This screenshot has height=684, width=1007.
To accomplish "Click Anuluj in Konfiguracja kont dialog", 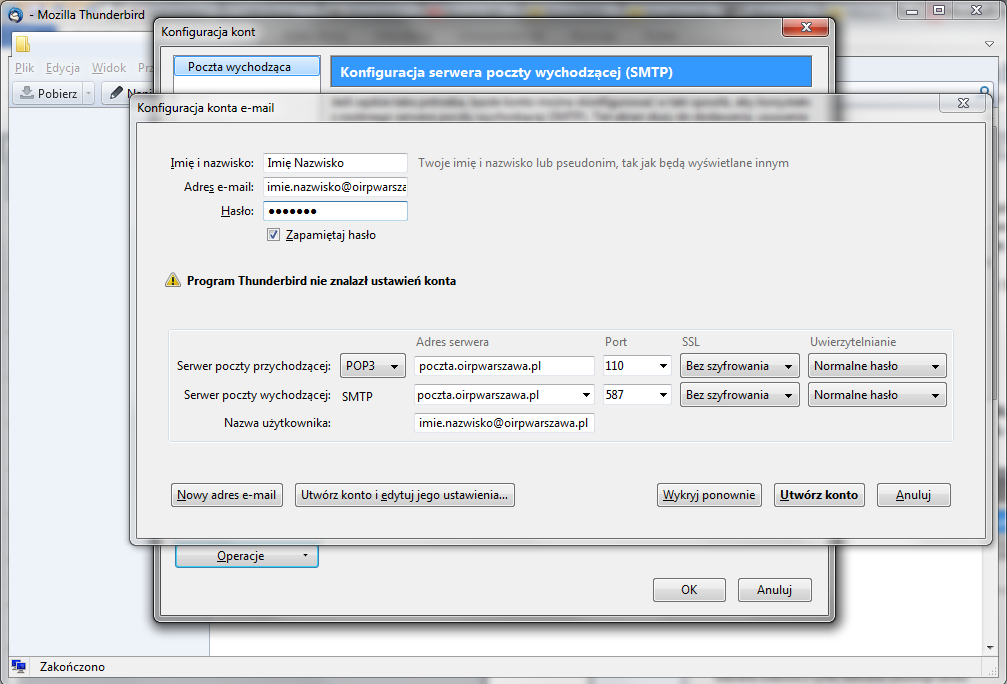I will [775, 590].
